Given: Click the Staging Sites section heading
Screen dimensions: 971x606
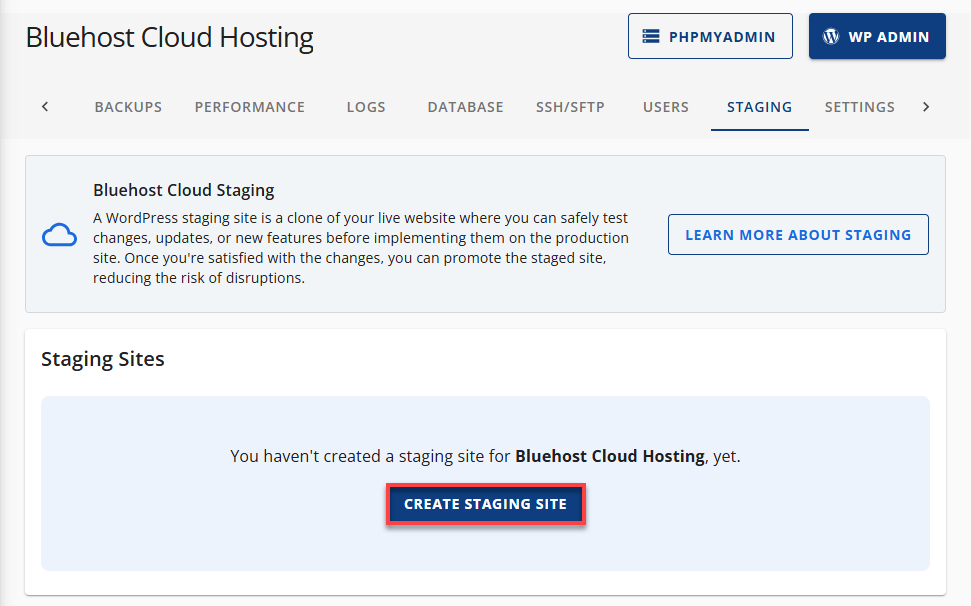Looking at the screenshot, I should 102,358.
